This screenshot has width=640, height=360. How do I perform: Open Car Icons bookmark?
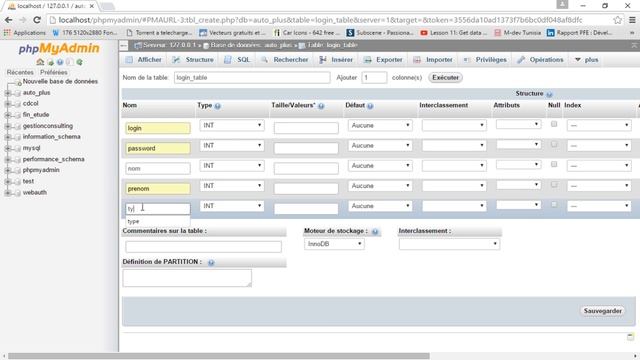pos(308,33)
